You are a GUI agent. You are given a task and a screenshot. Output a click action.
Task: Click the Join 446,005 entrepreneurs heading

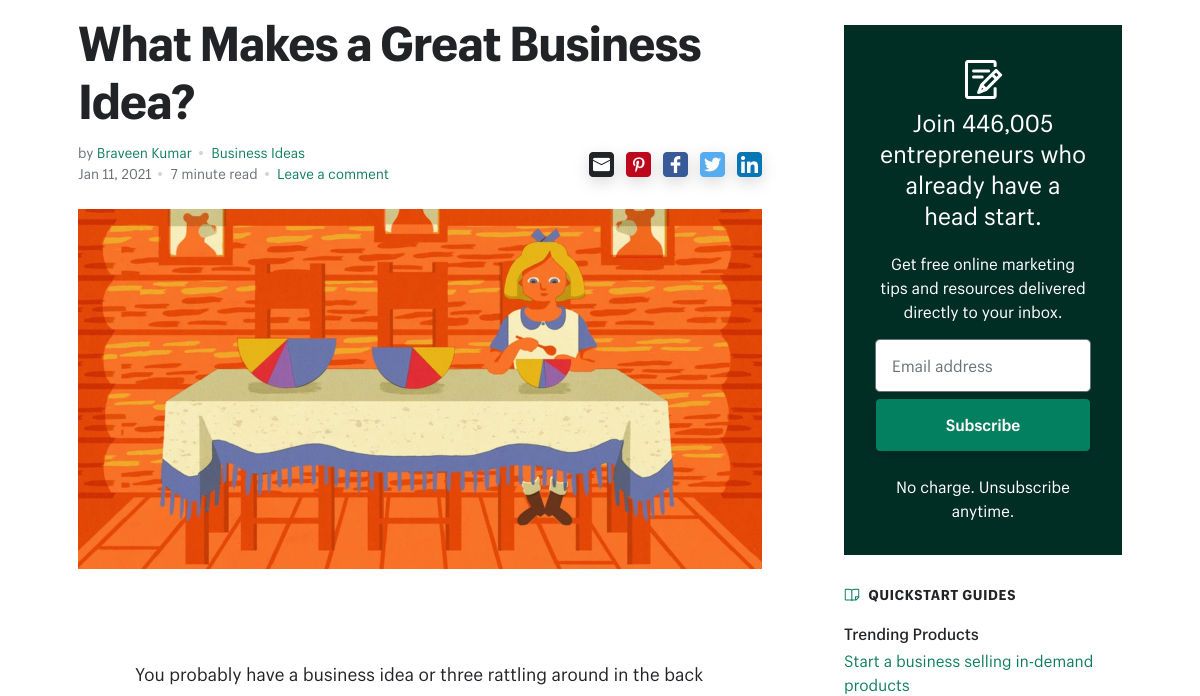pyautogui.click(x=982, y=170)
